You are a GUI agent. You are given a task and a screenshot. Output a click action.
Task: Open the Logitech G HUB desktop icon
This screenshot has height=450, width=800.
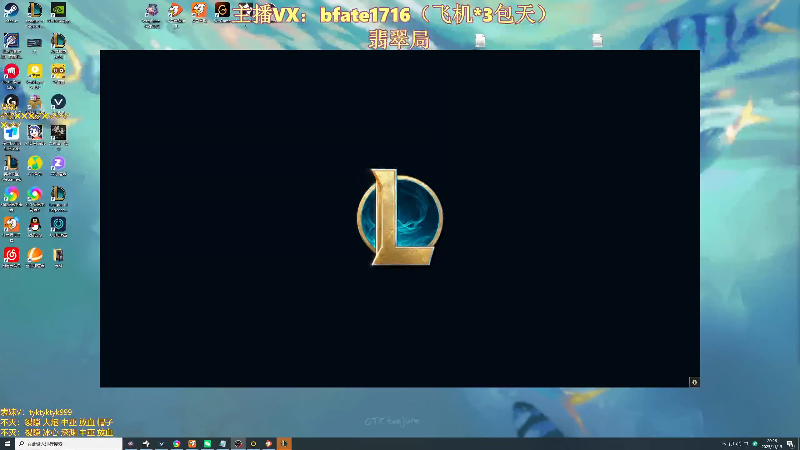point(11,102)
